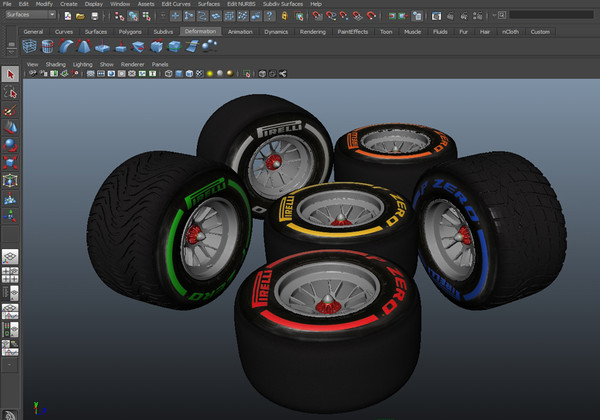This screenshot has width=600, height=420.
Task: Toggle Snap to view planes magnet
Action: point(357,16)
